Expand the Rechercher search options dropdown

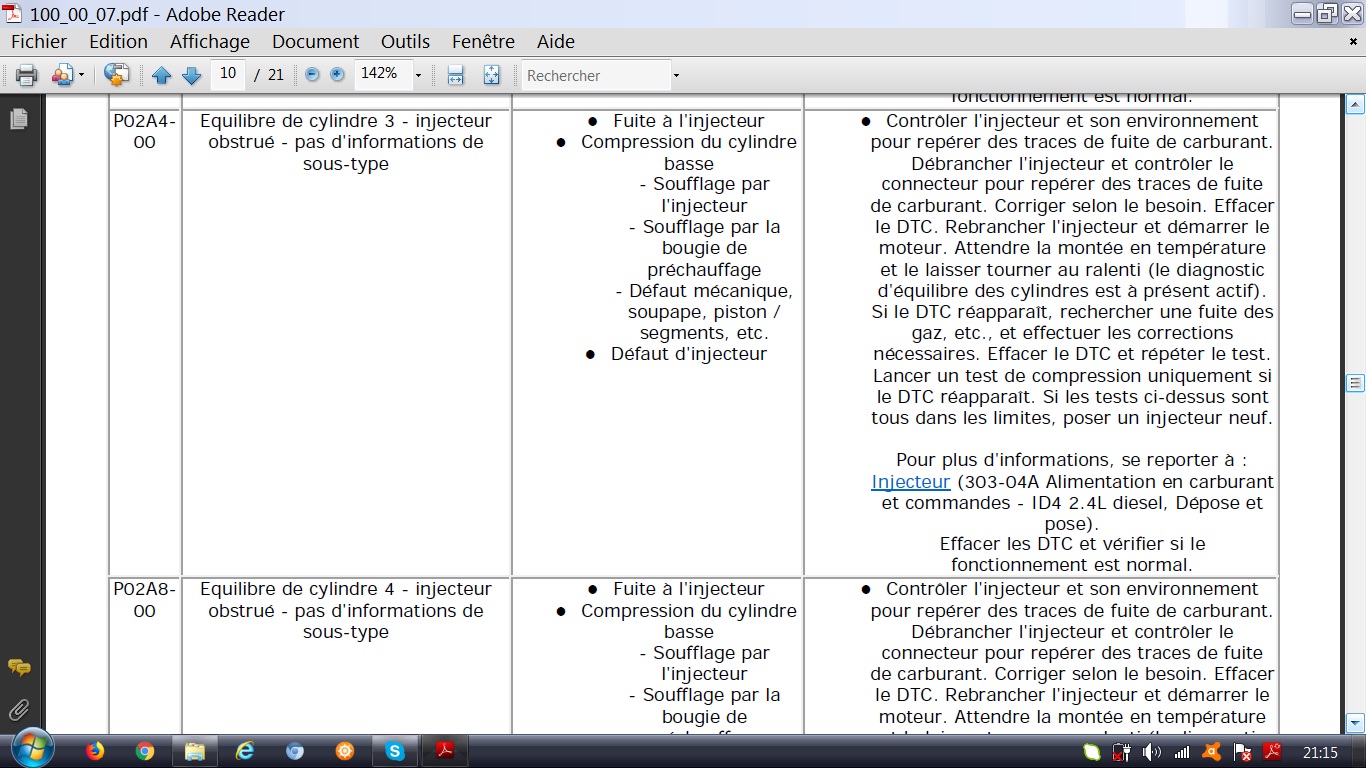point(676,76)
